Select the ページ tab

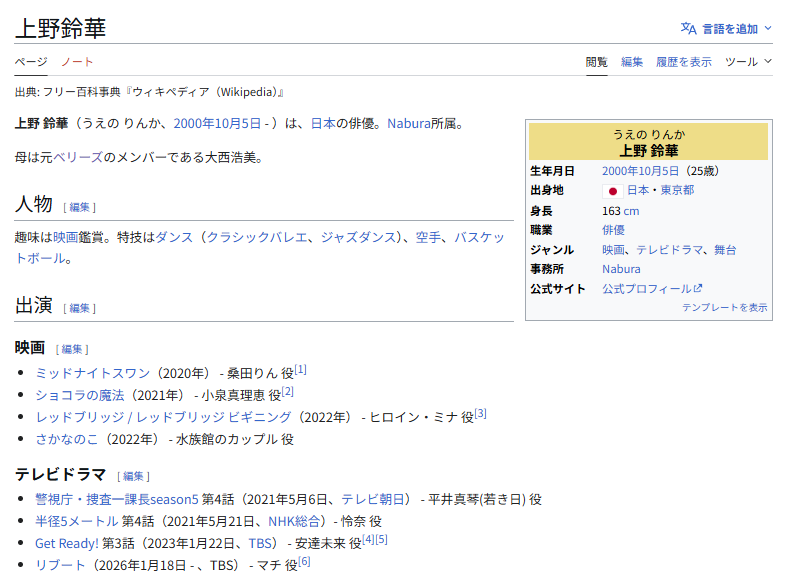coord(30,62)
